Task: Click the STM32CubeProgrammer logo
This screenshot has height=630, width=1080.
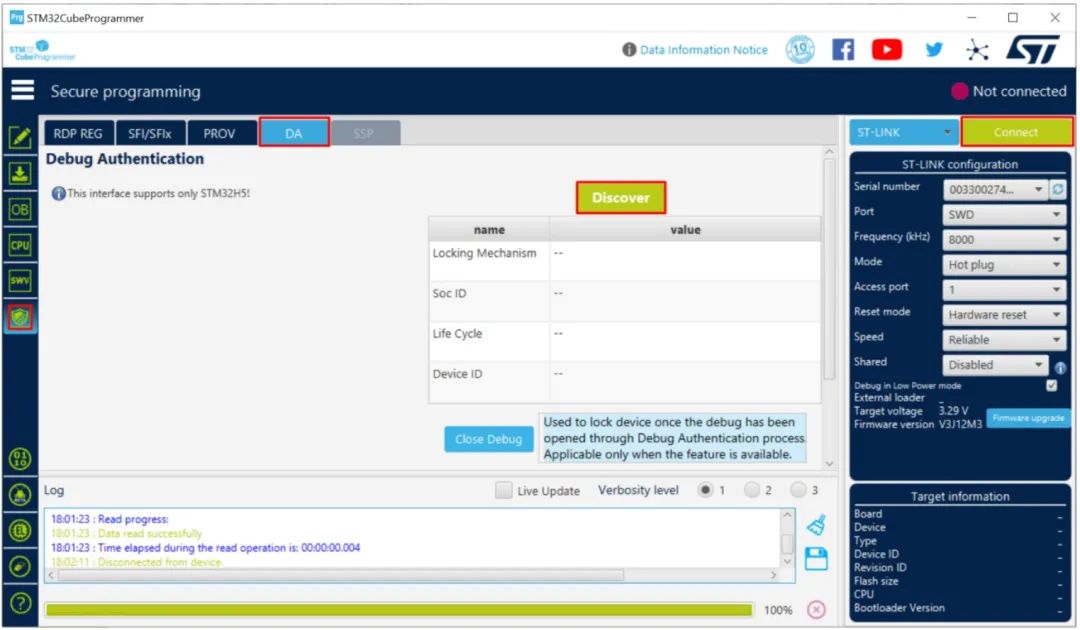Action: pyautogui.click(x=42, y=50)
